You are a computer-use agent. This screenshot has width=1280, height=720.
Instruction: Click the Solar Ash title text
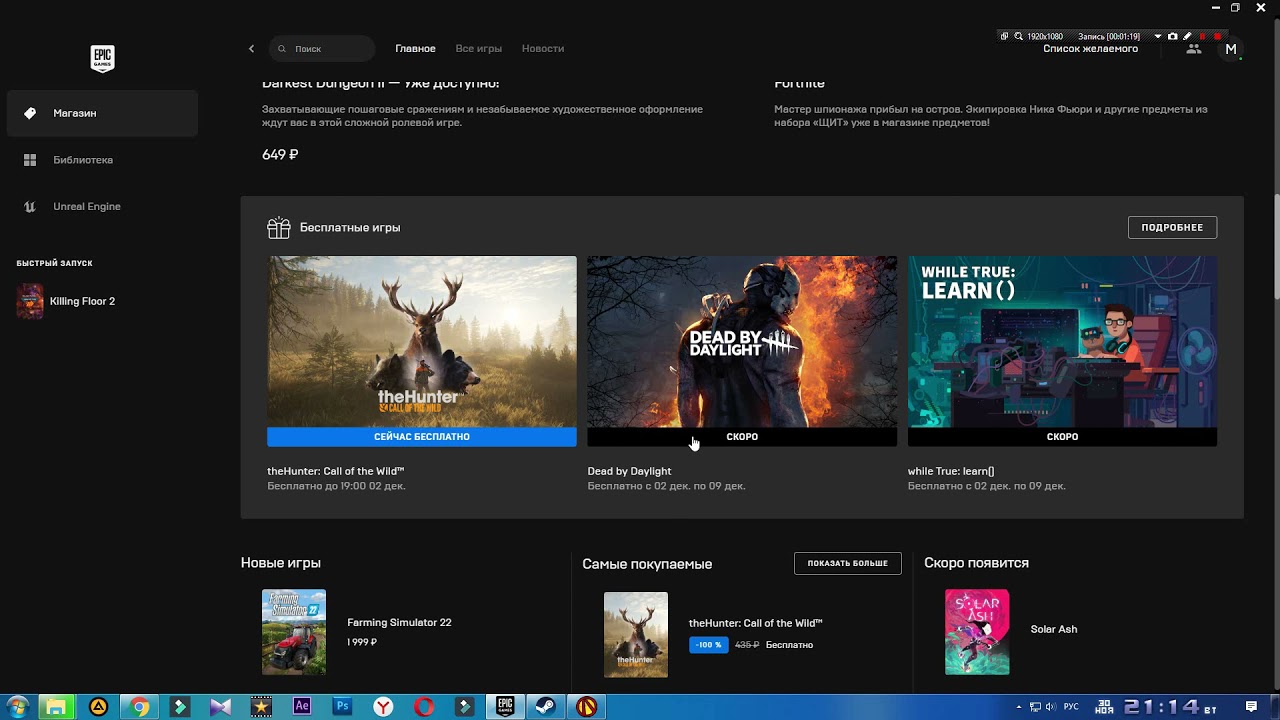[x=1054, y=629]
